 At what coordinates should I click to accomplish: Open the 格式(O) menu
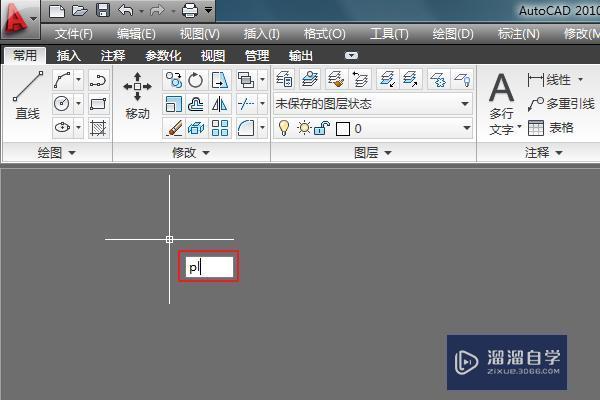[x=324, y=34]
